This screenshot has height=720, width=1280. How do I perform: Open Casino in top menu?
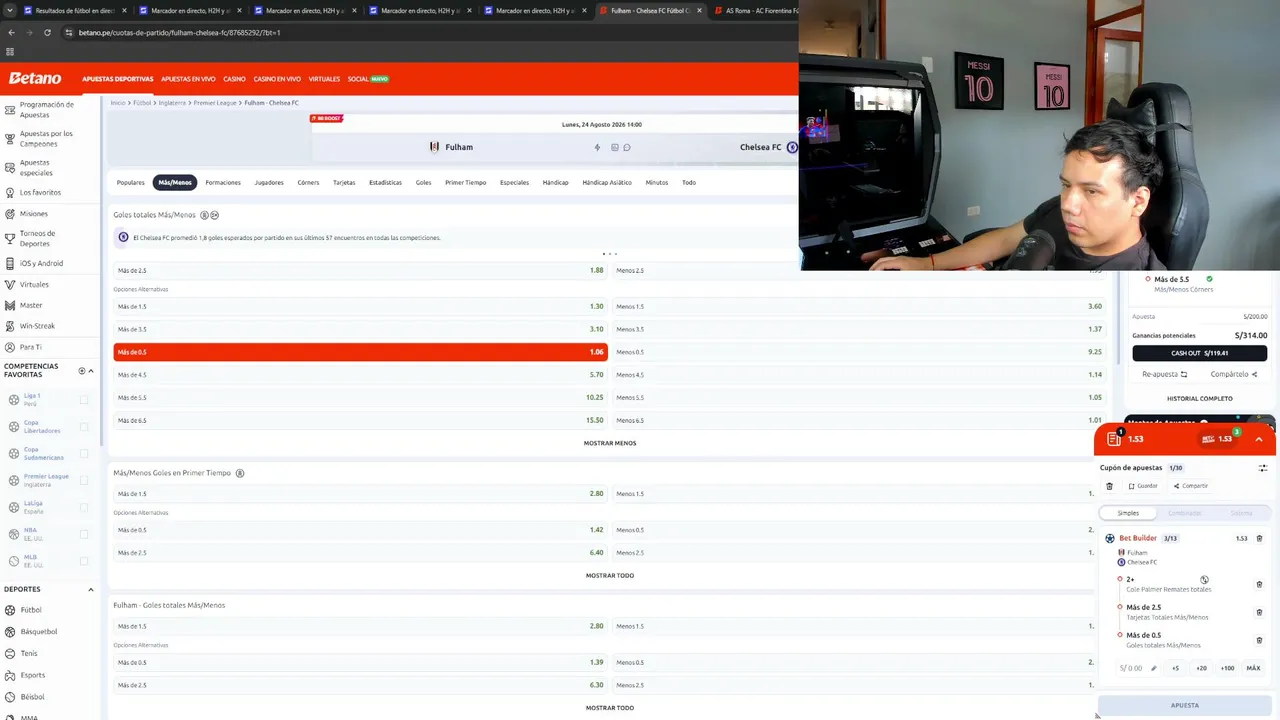click(234, 79)
